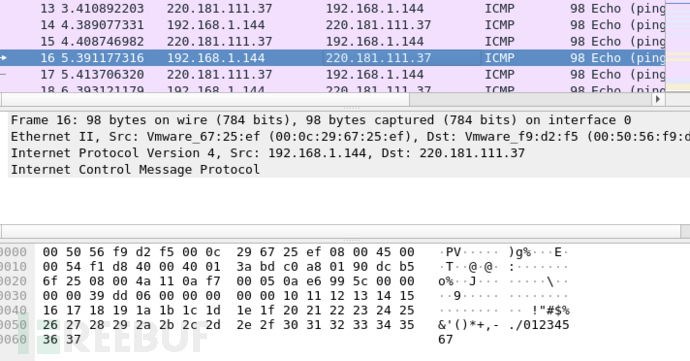Click hex byte f9 in offset 0000 row
Viewport: 690px width, 361px height.
[120, 252]
